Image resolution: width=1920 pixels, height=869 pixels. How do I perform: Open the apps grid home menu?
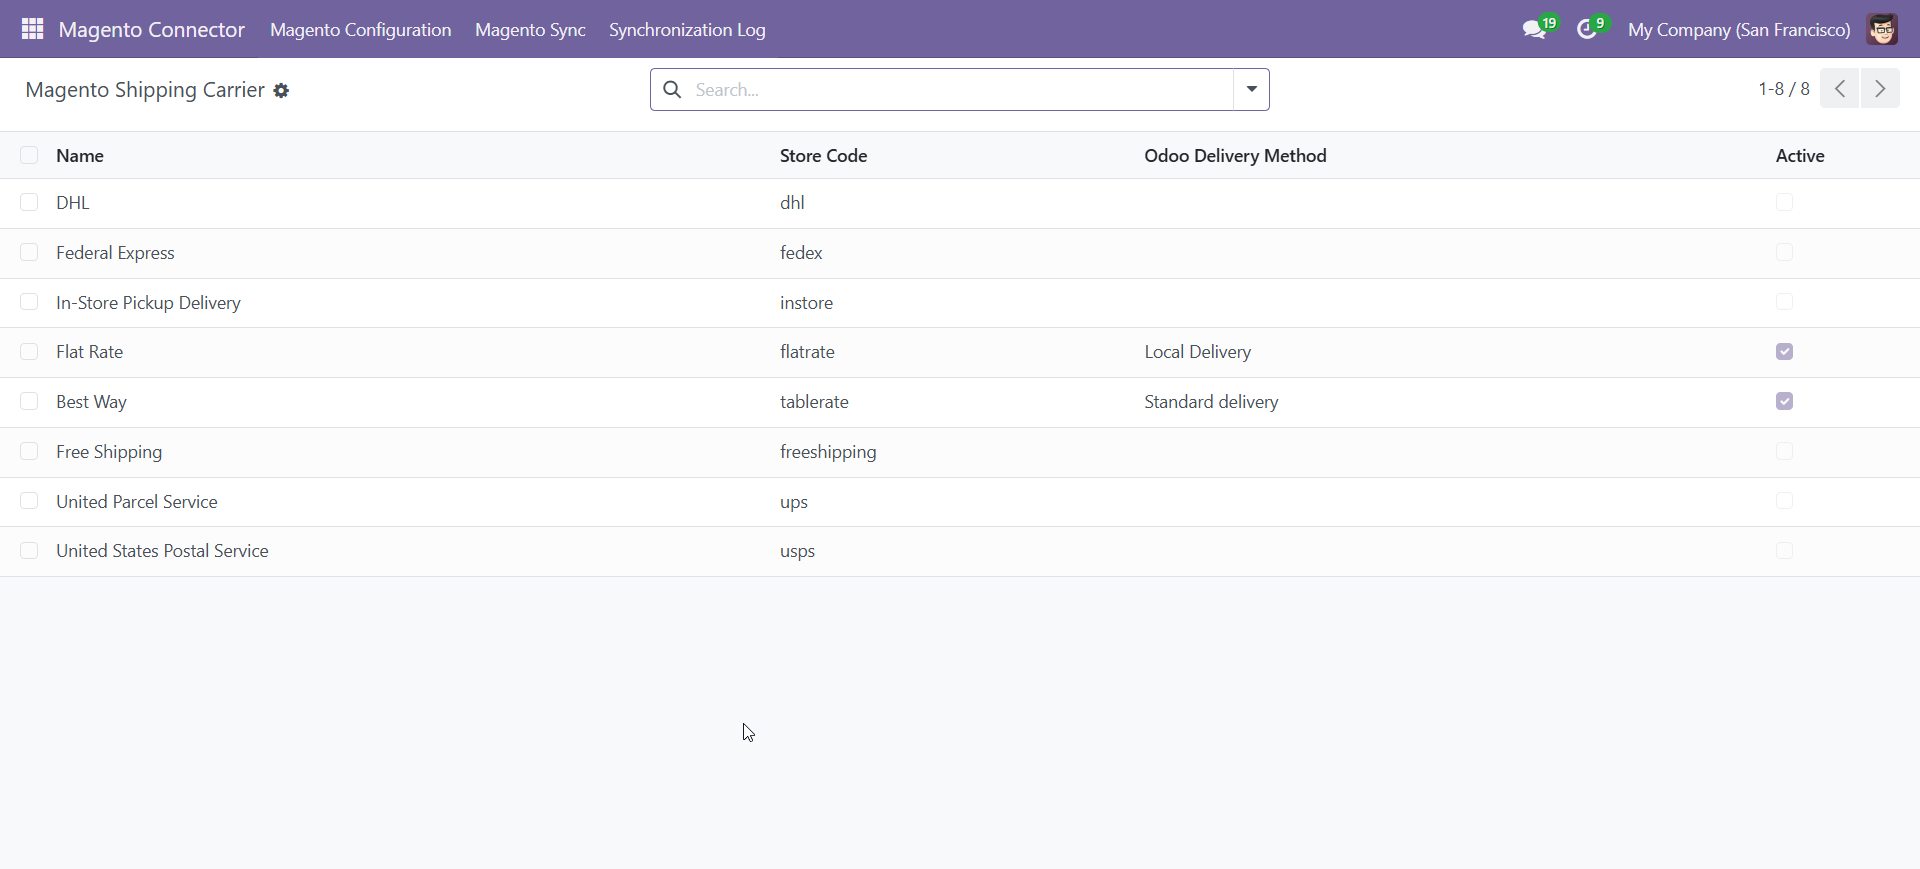tap(32, 29)
